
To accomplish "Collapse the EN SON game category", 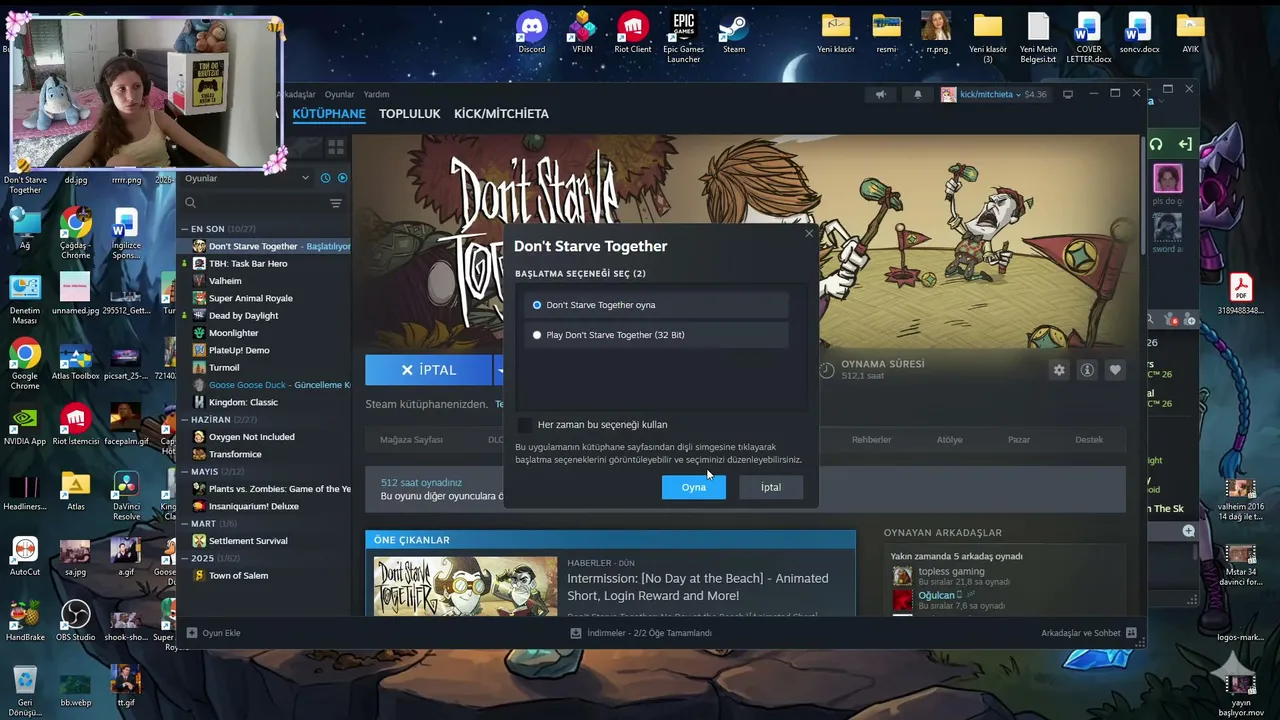I will coord(184,229).
